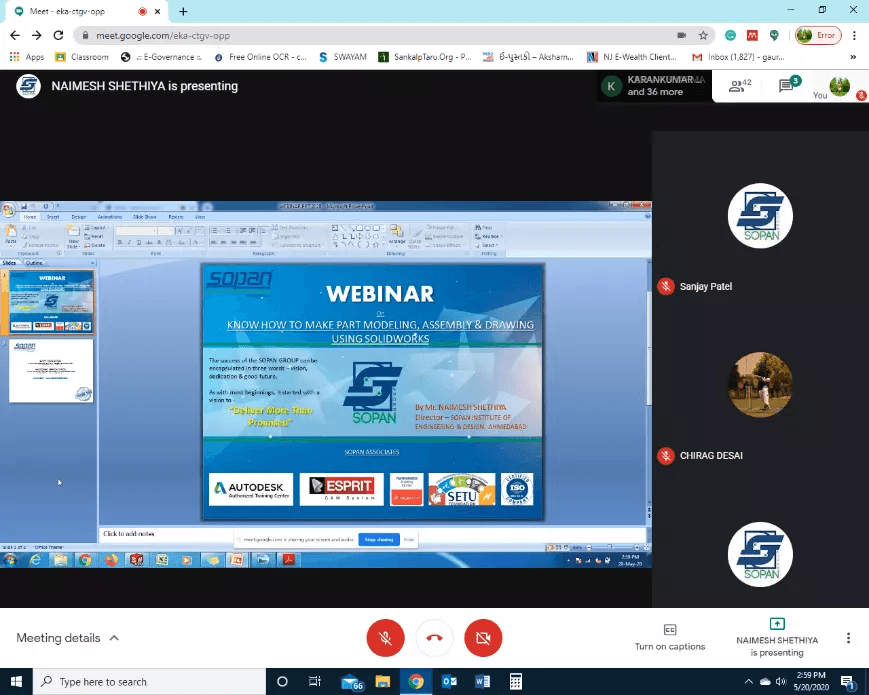The image size is (869, 695).
Task: Open the Meet chat panel with 3 messages
Action: point(784,86)
